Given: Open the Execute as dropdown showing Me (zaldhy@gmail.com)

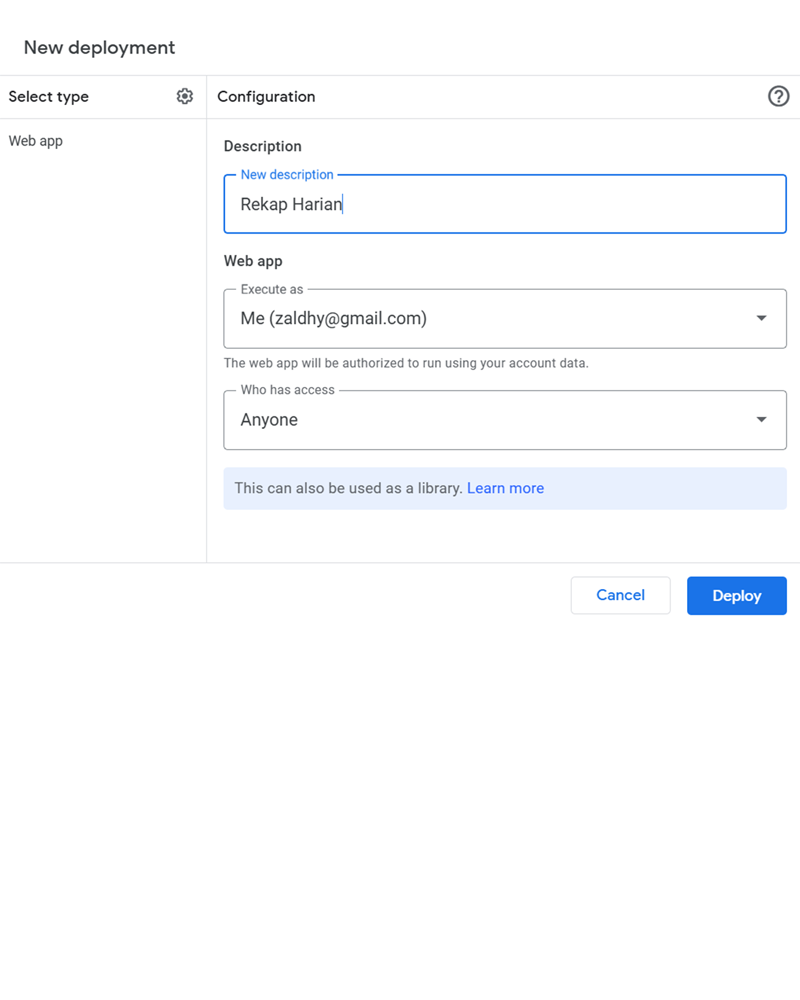Looking at the screenshot, I should pos(505,319).
